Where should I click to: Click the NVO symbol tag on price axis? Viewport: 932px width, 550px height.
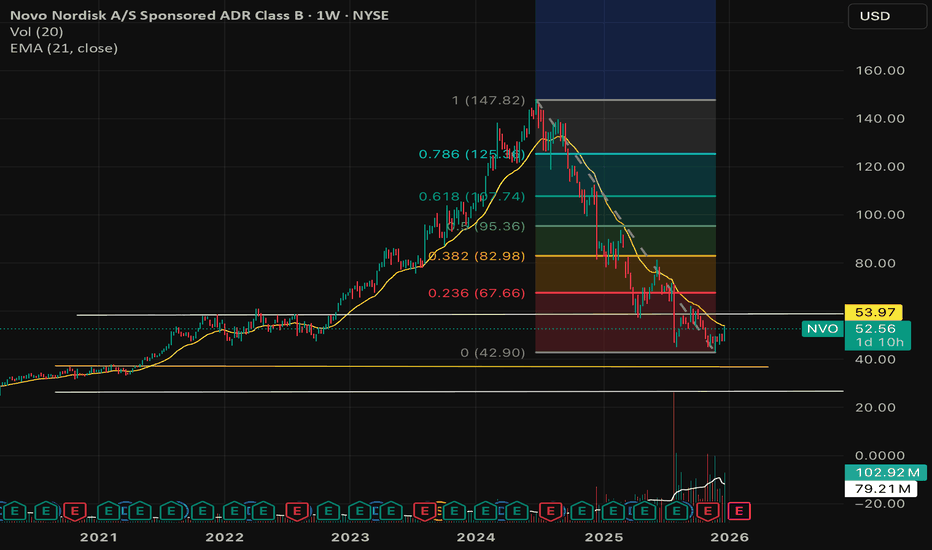pos(822,329)
